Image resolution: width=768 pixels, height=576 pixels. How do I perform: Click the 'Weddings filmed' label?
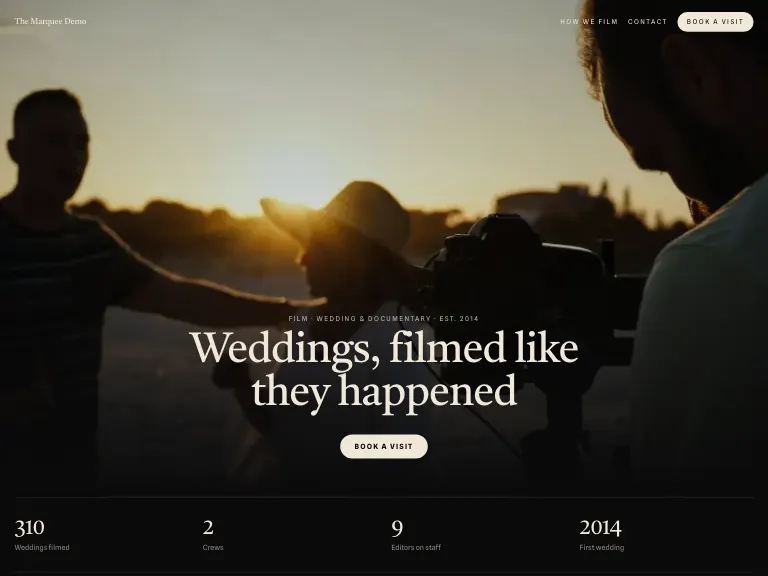tap(42, 547)
